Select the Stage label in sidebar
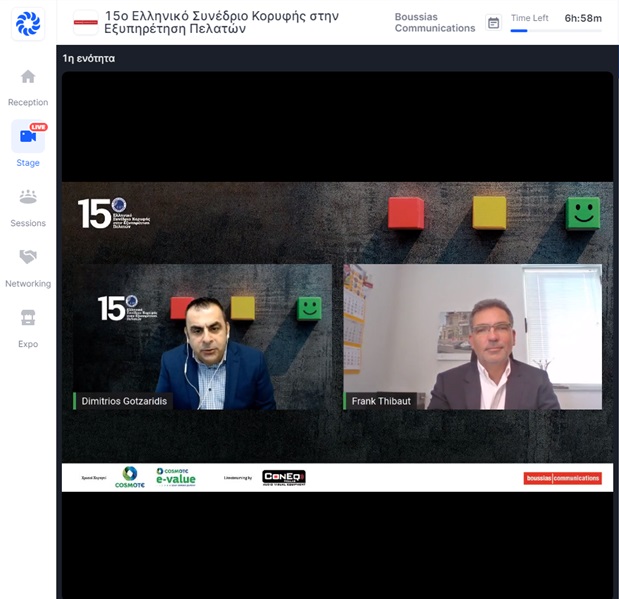This screenshot has width=619, height=599. pyautogui.click(x=28, y=163)
